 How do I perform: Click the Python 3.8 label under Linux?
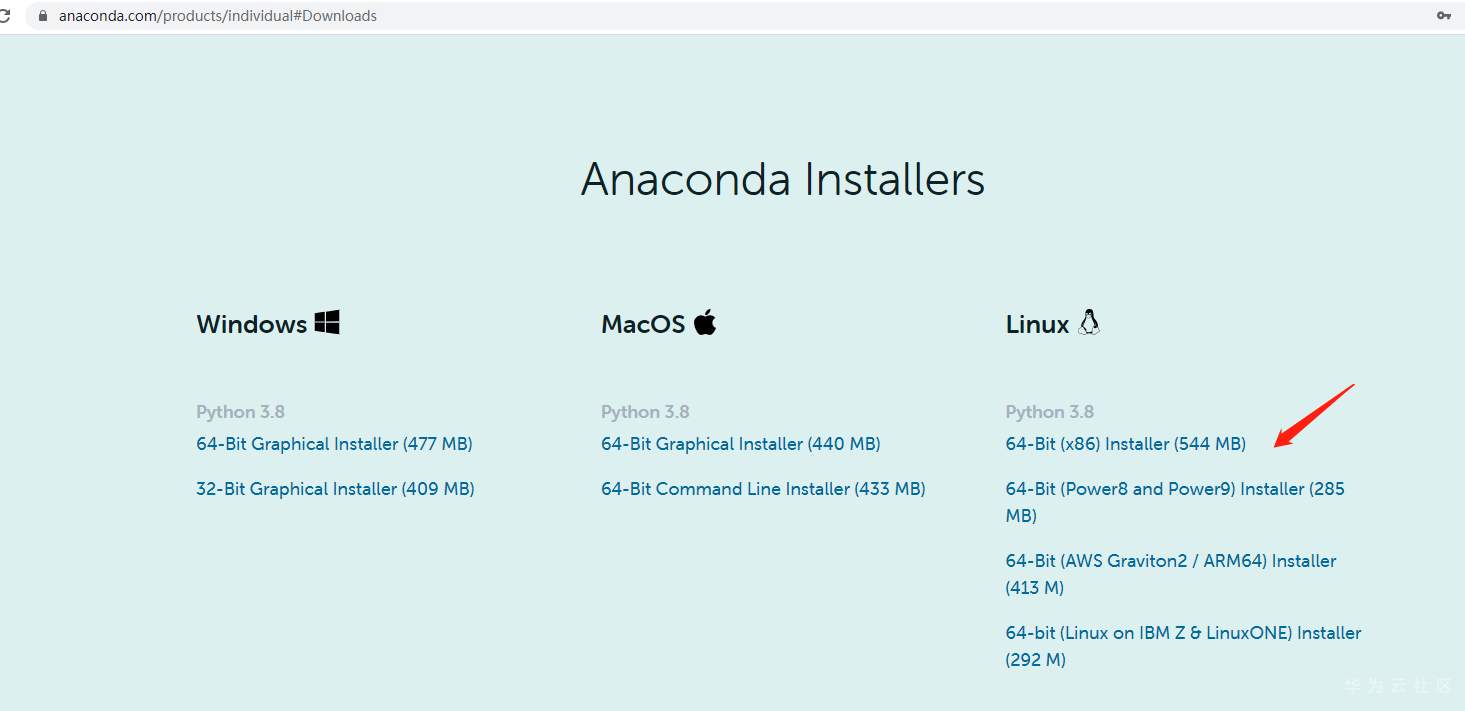1049,412
